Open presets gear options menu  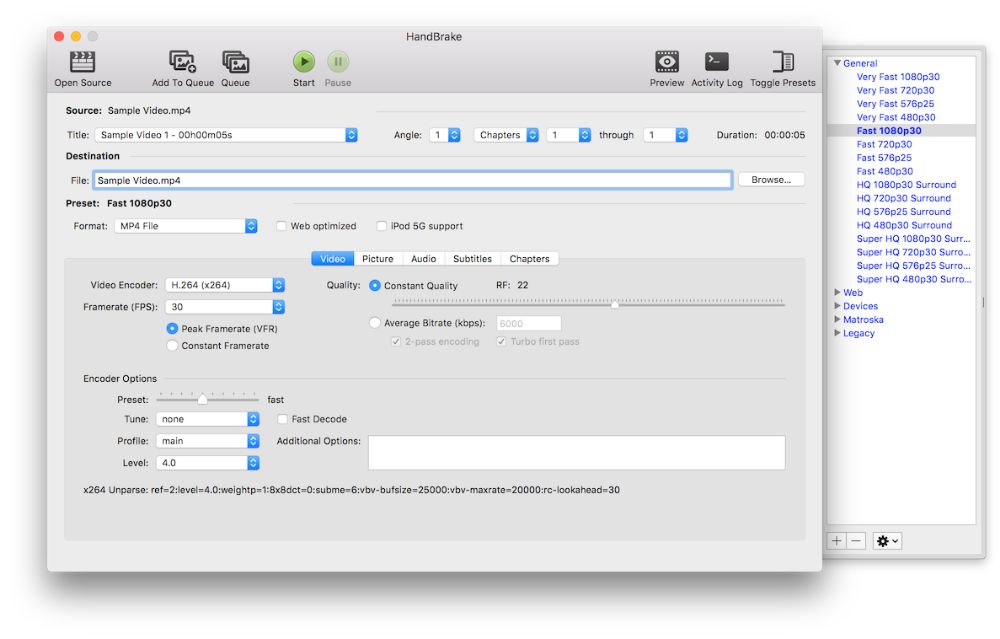[x=887, y=541]
